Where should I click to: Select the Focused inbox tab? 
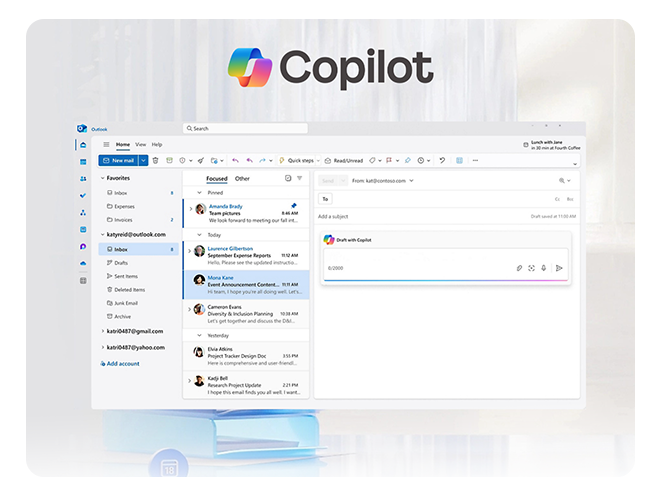click(x=217, y=179)
